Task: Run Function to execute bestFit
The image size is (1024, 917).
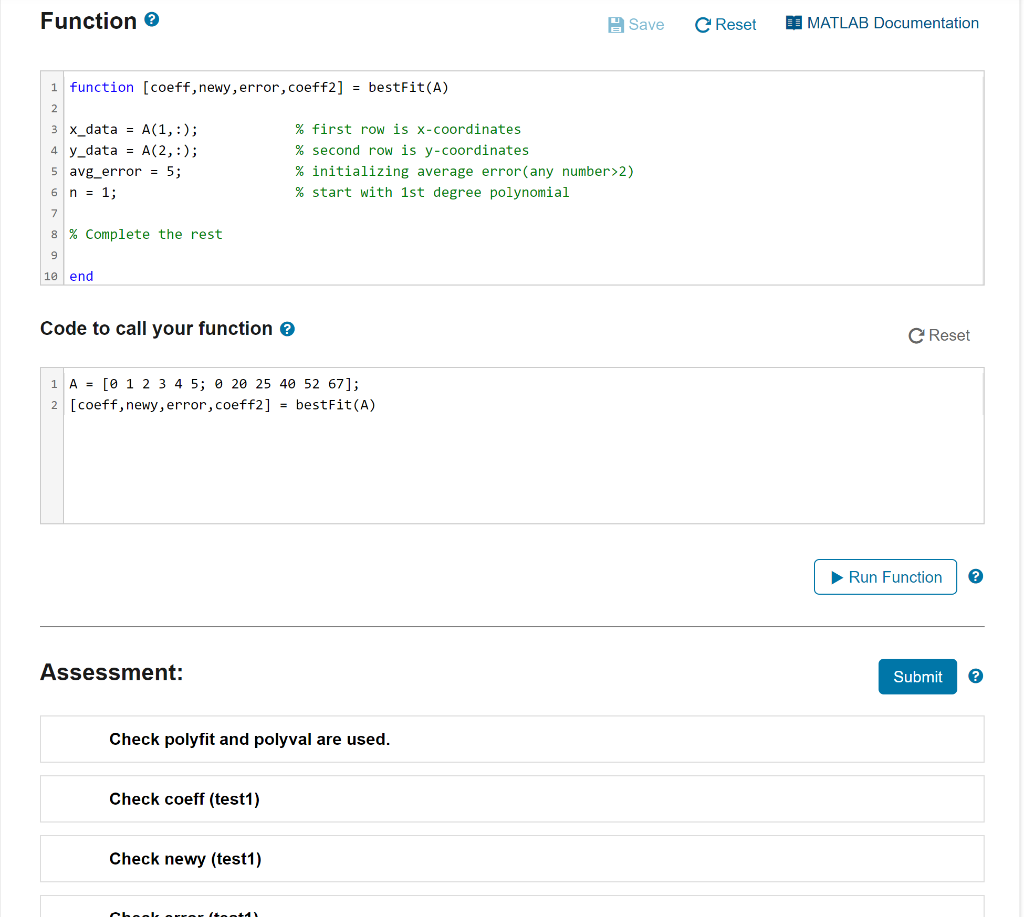Action: [x=884, y=576]
